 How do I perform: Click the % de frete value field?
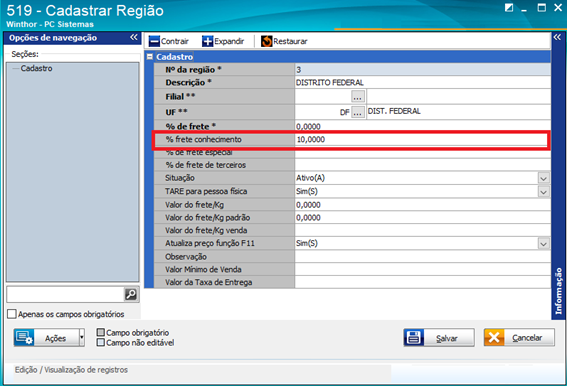click(x=422, y=126)
